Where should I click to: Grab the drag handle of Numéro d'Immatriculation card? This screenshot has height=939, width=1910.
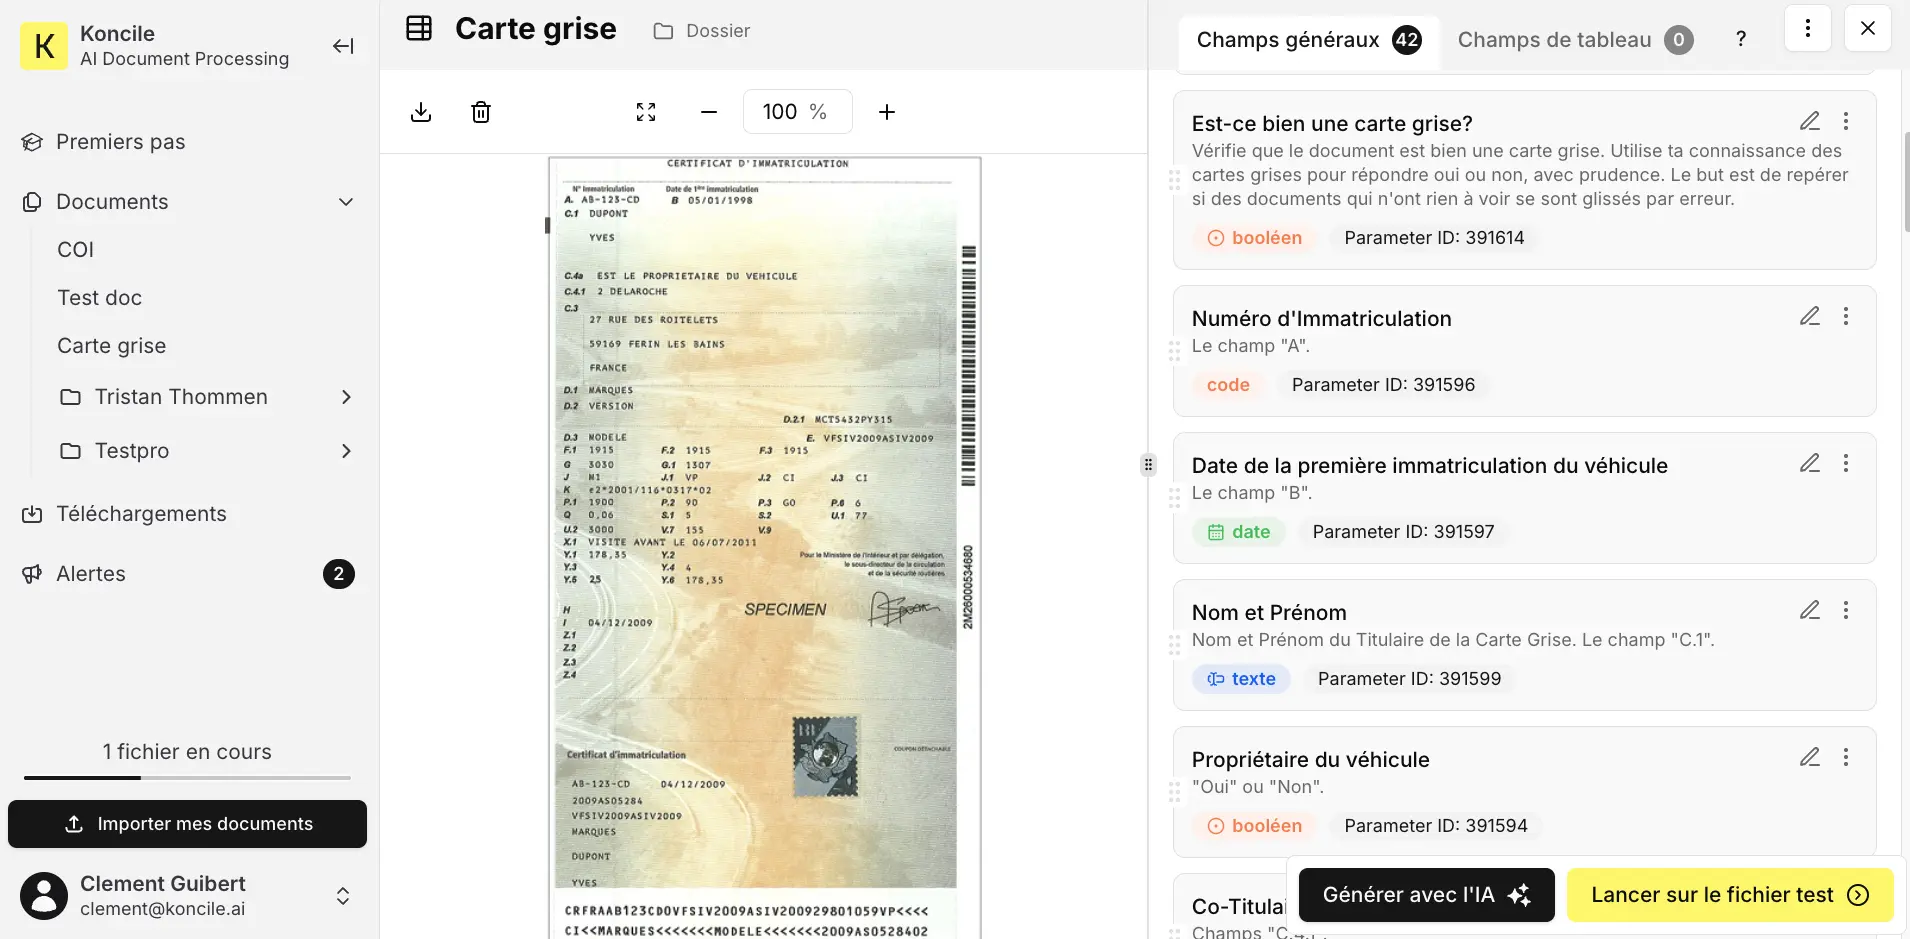click(x=1175, y=351)
